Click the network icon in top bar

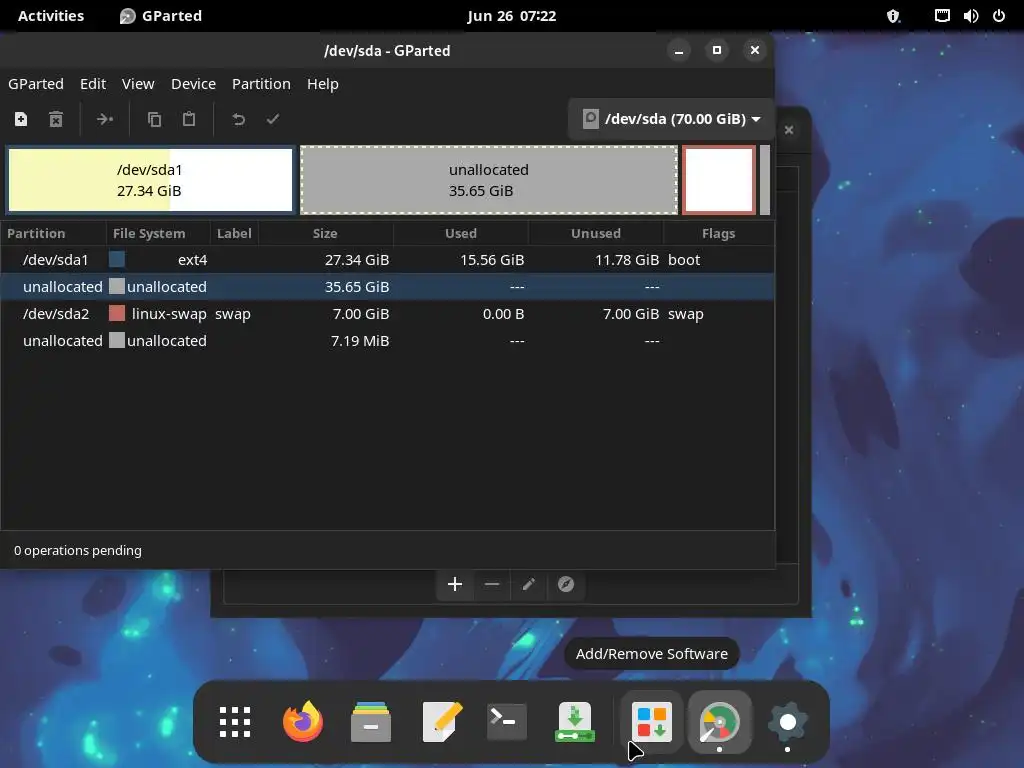pyautogui.click(x=942, y=16)
